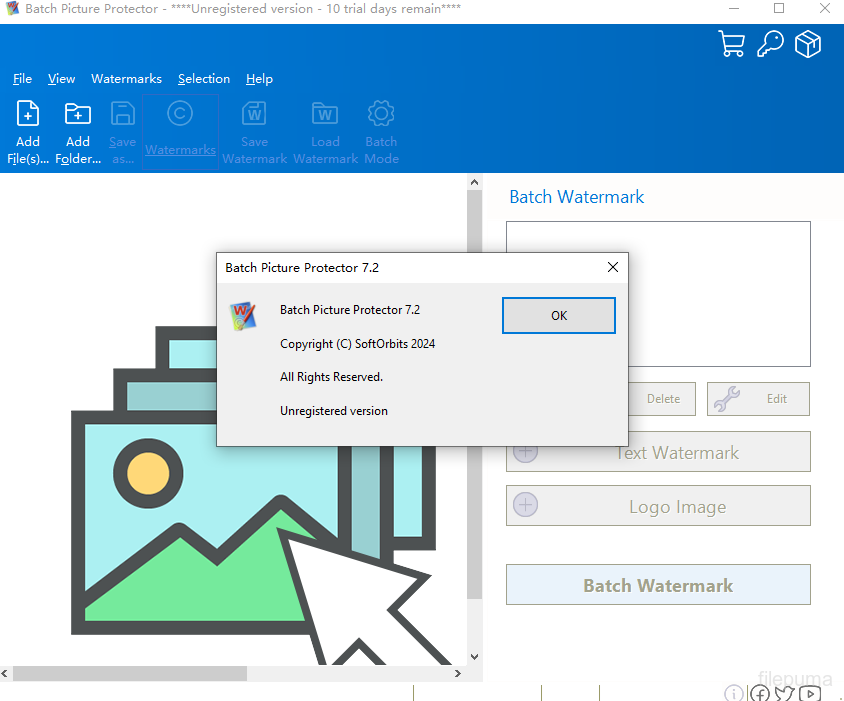This screenshot has height=701, width=844.
Task: Click the Batch Watermark button
Action: point(658,585)
